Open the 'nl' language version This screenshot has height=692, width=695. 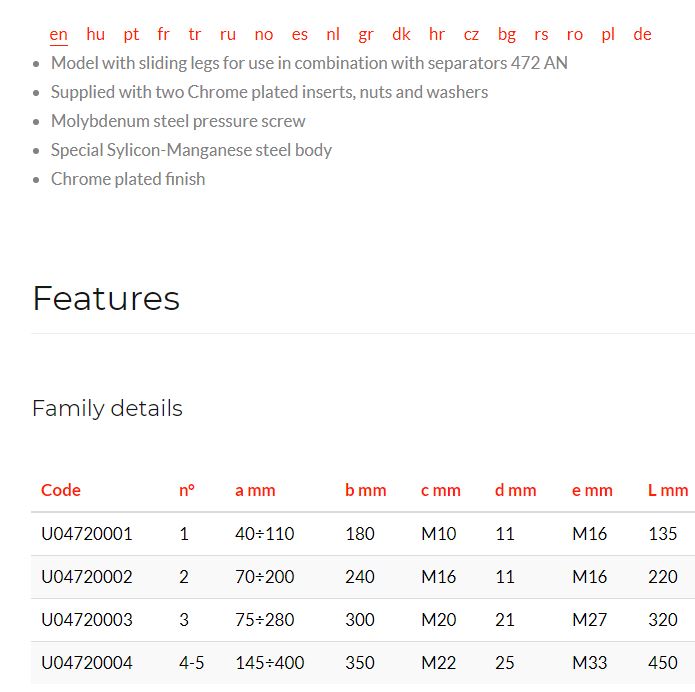[333, 34]
